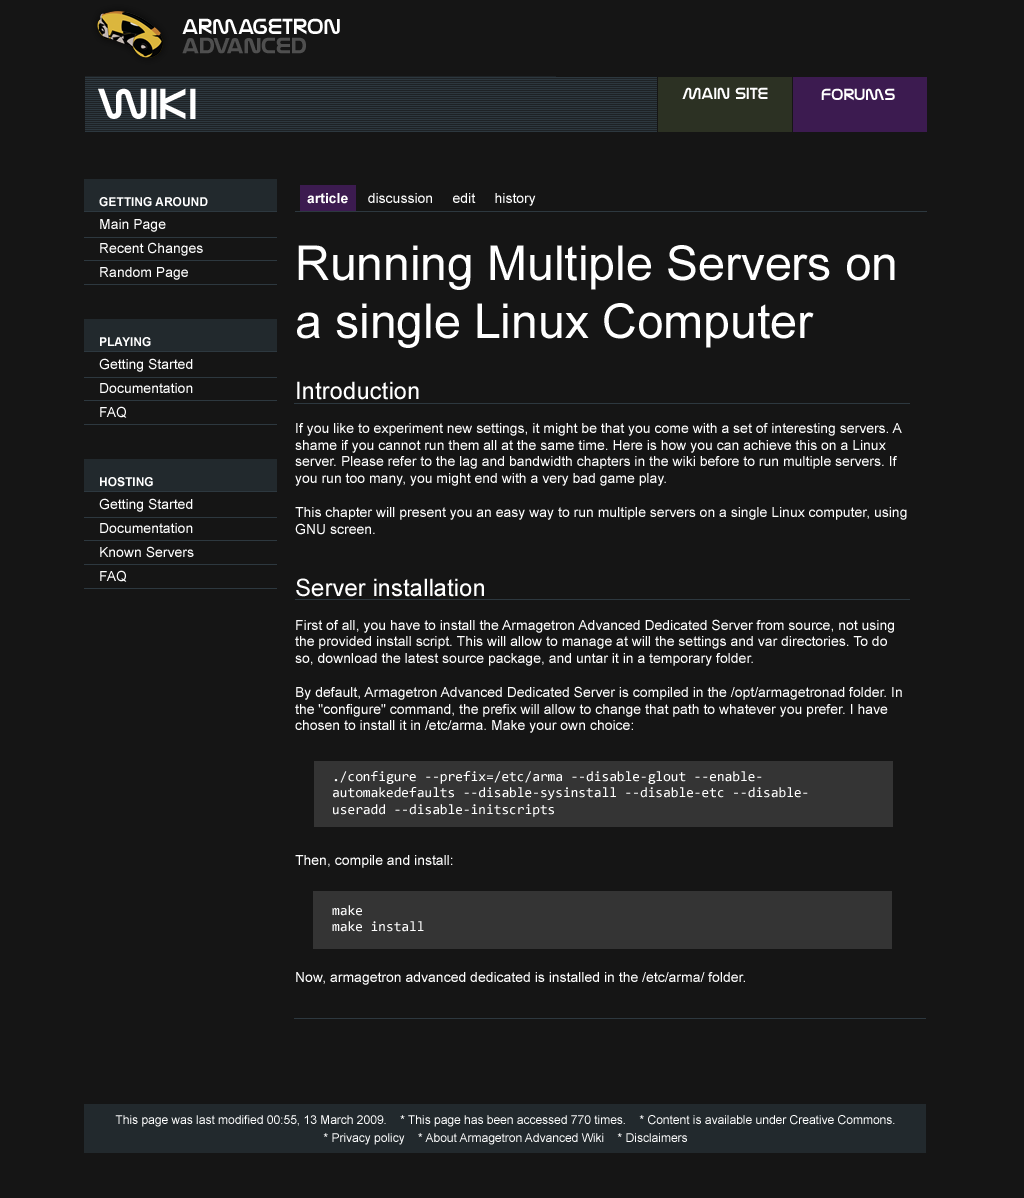Open the Disclaimers footer link
1024x1198 pixels.
pos(656,1138)
